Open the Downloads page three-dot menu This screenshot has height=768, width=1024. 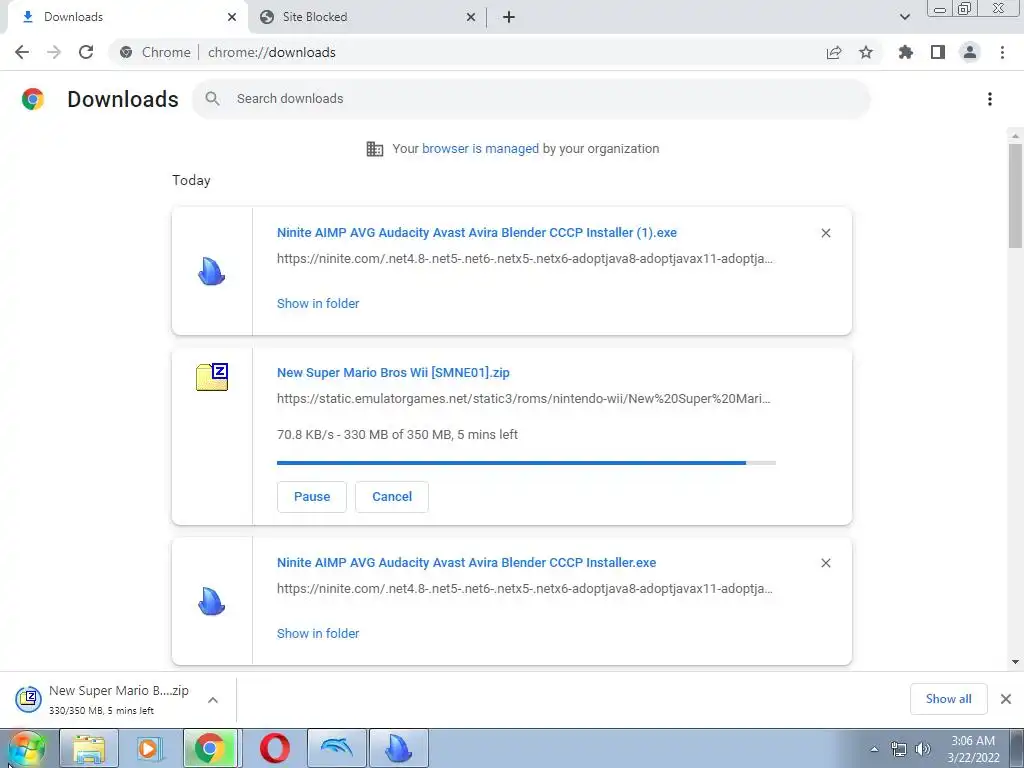990,99
